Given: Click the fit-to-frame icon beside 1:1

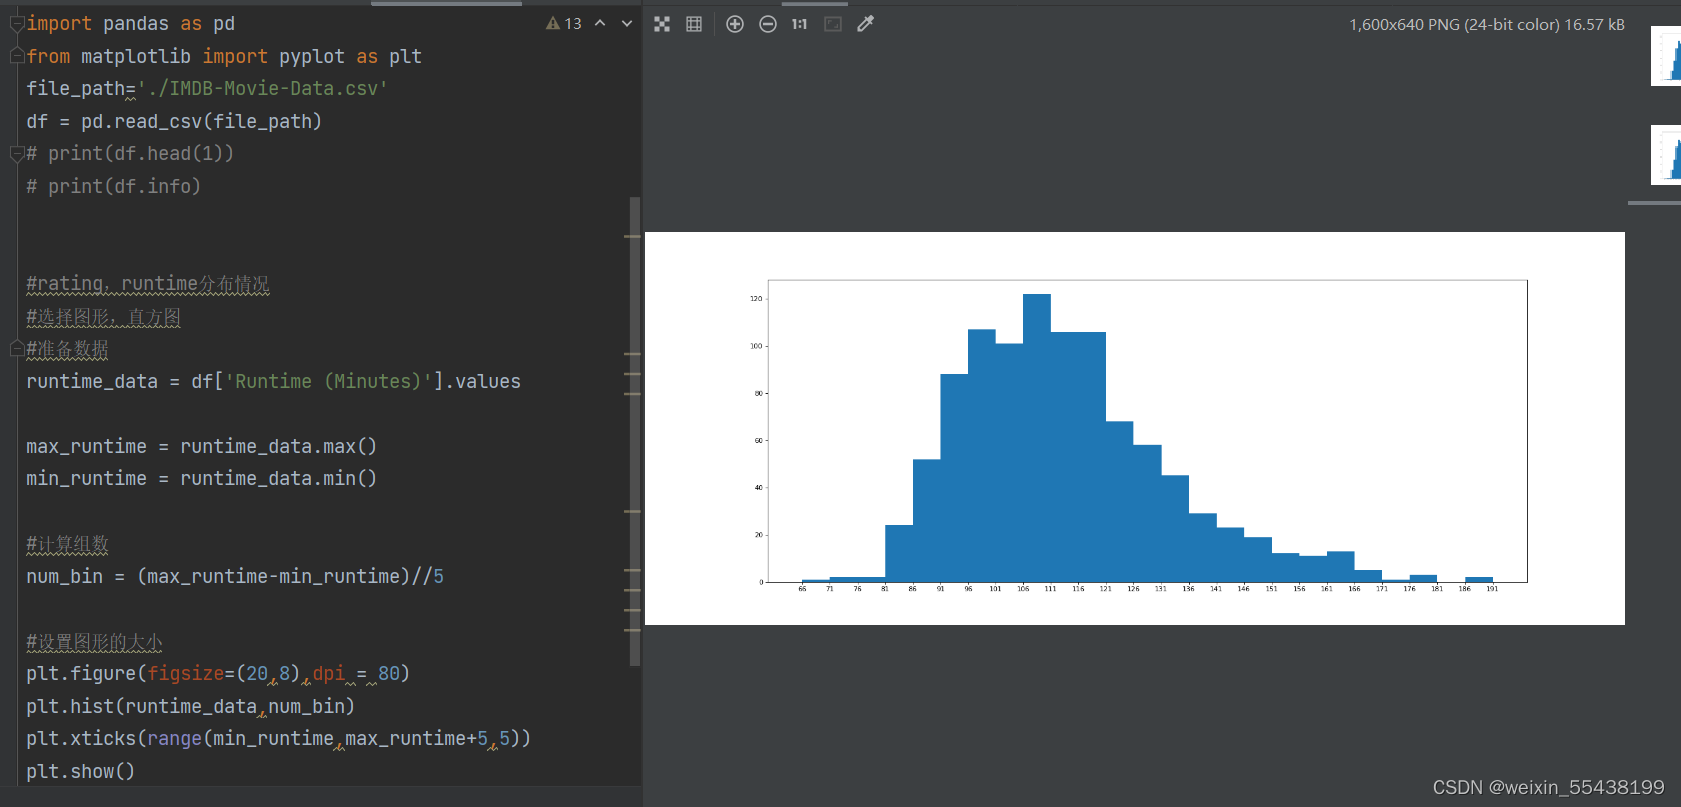Looking at the screenshot, I should point(833,24).
